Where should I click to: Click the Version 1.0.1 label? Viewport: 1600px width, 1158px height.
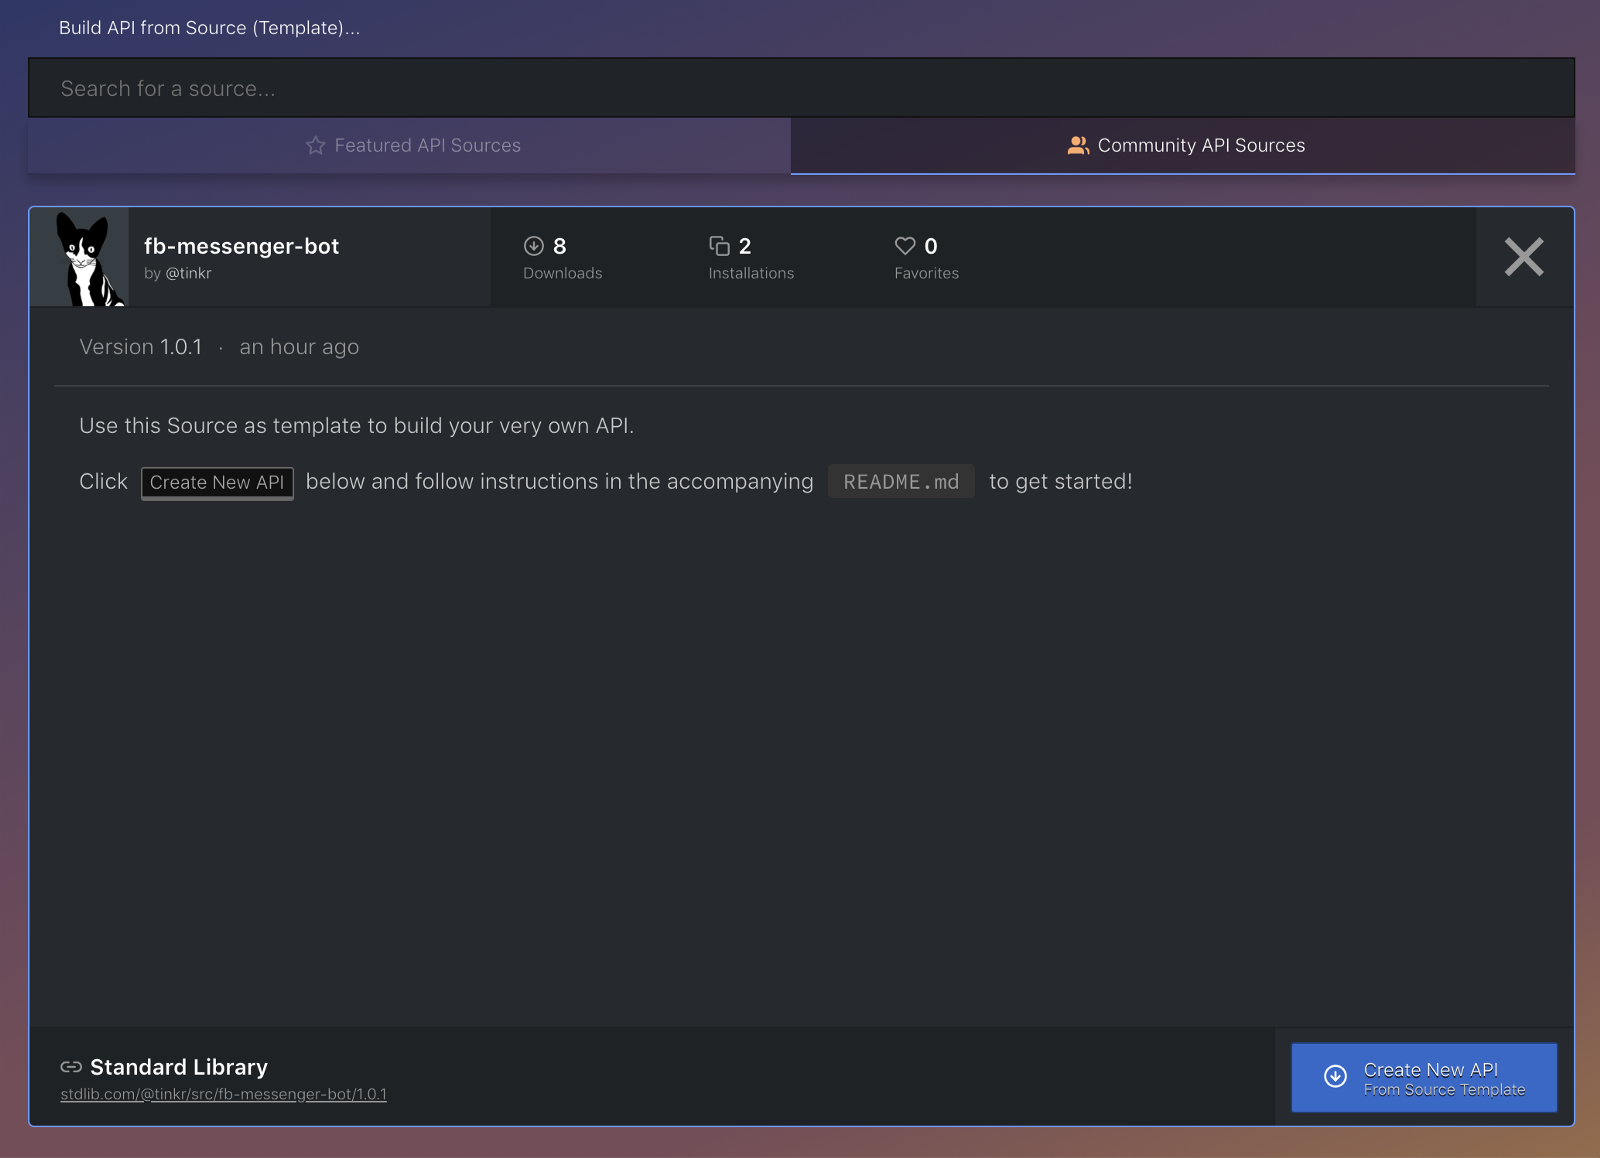(141, 347)
